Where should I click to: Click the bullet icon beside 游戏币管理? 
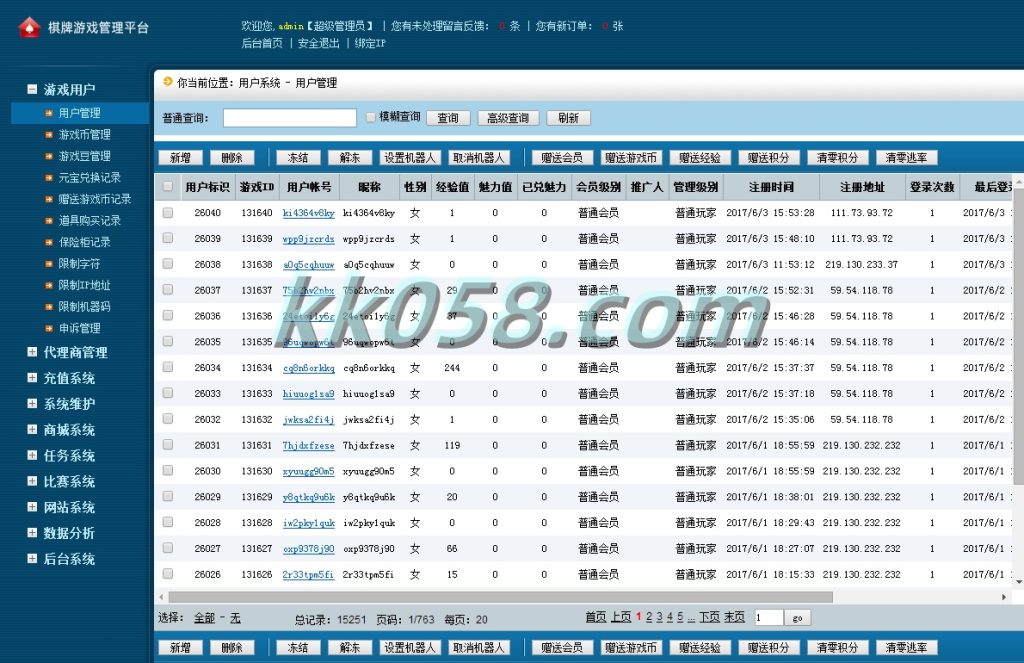tap(48, 135)
